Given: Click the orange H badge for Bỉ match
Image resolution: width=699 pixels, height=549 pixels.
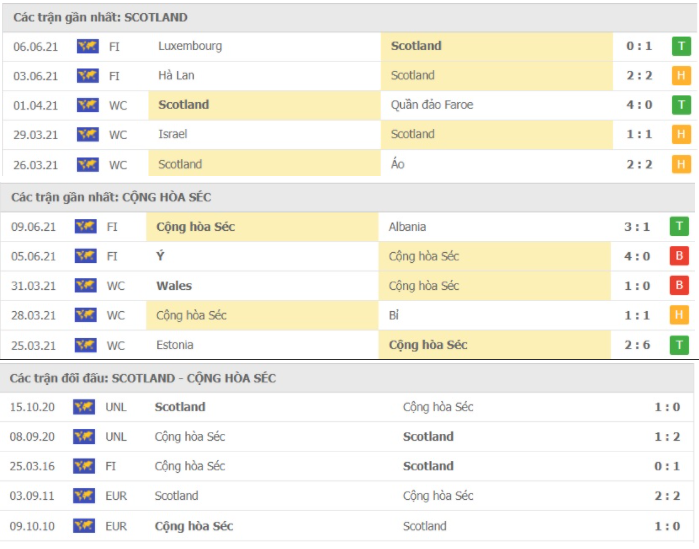Looking at the screenshot, I should (679, 315).
